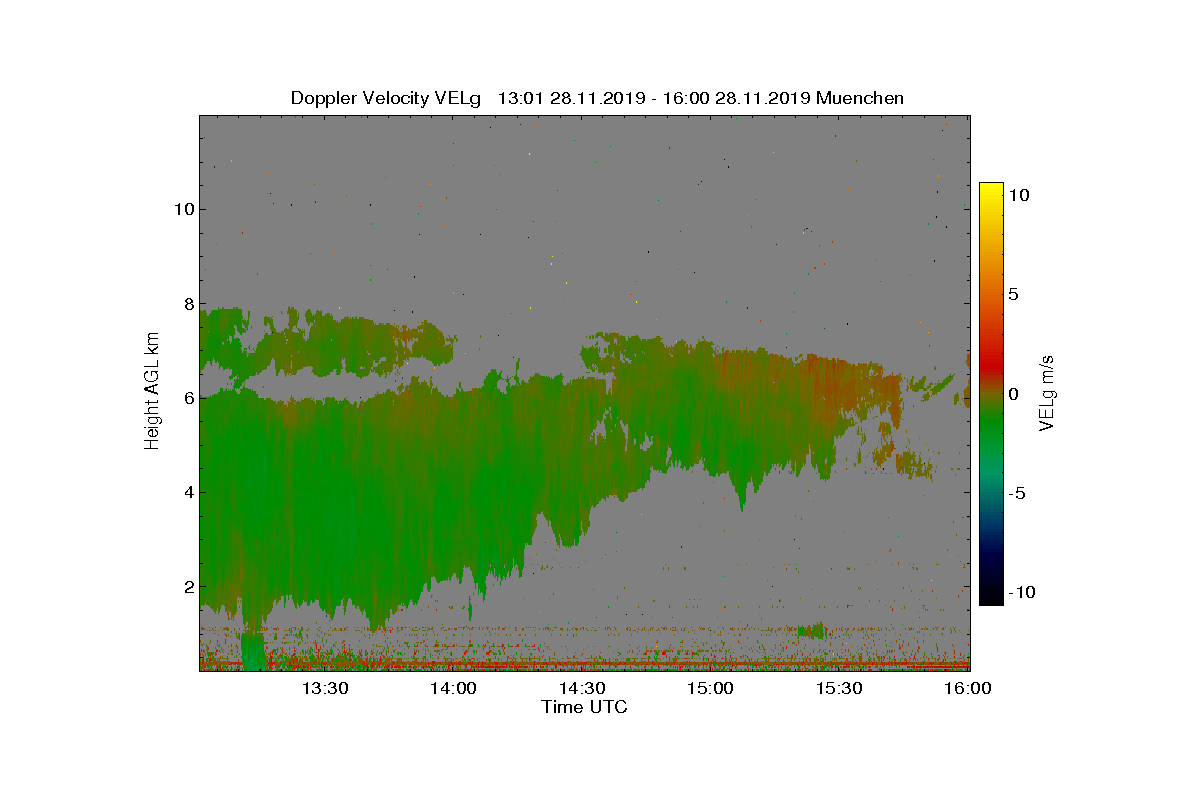Viewport: 1200px width, 800px height.
Task: Click the colorbar tick label 0
Action: 1013,393
